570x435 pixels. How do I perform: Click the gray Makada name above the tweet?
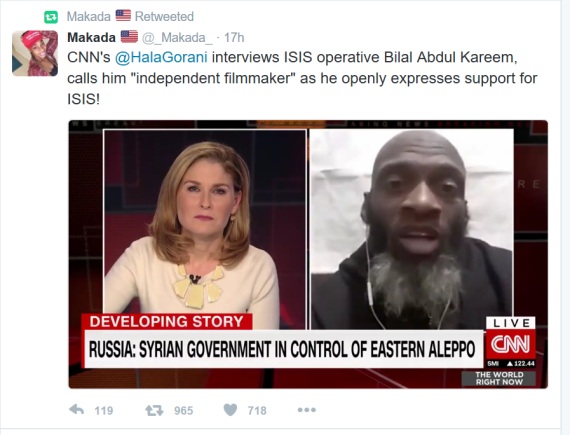[89, 17]
